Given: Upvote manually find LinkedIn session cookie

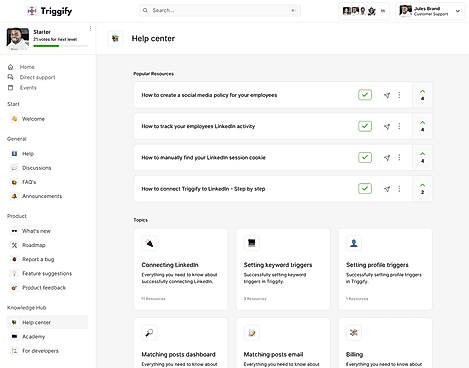Looking at the screenshot, I should [422, 157].
